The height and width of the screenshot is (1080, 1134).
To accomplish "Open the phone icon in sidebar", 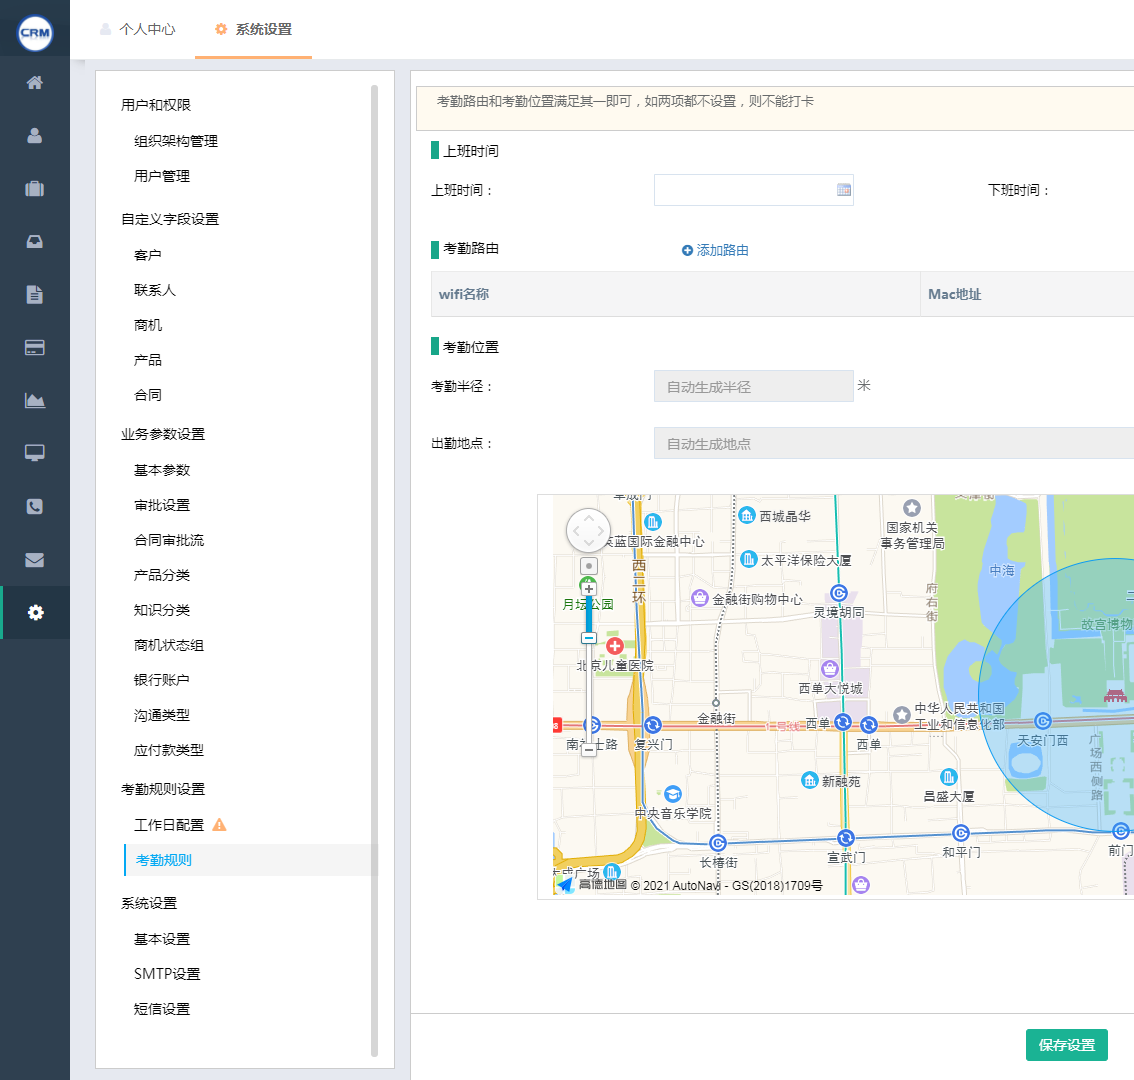I will coord(35,506).
